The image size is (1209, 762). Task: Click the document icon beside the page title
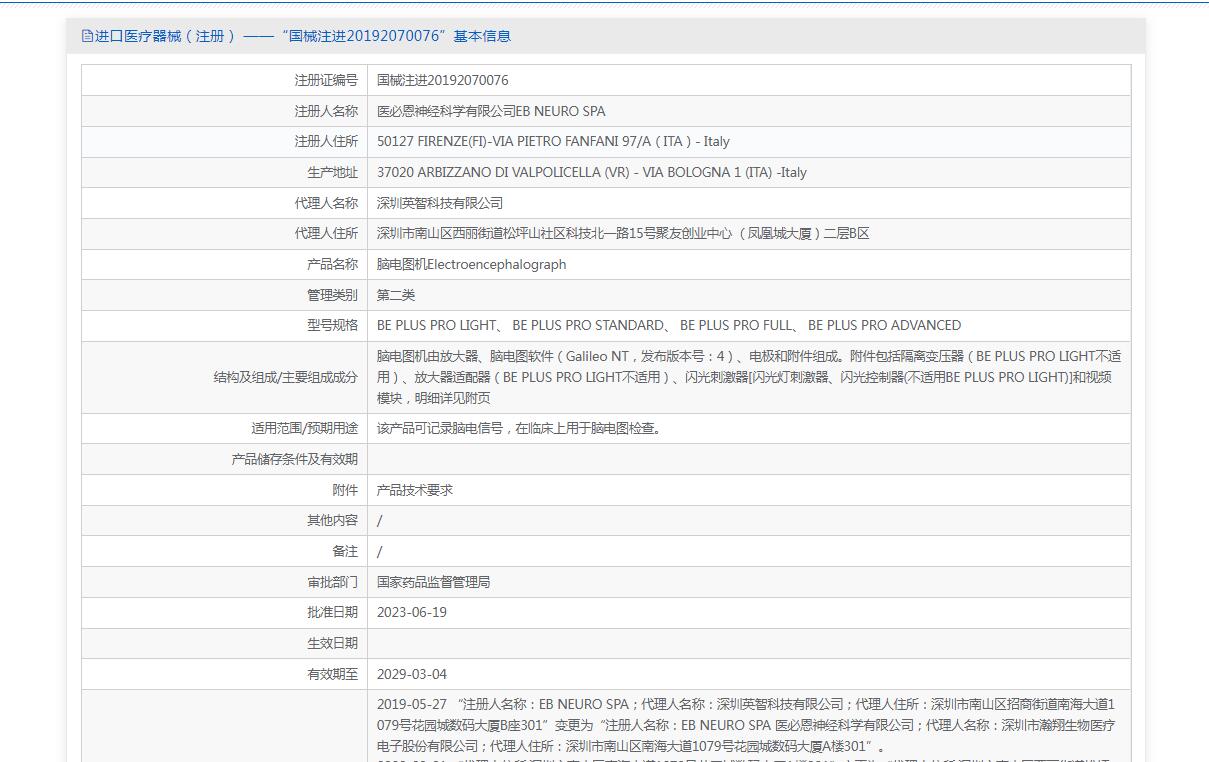point(87,36)
